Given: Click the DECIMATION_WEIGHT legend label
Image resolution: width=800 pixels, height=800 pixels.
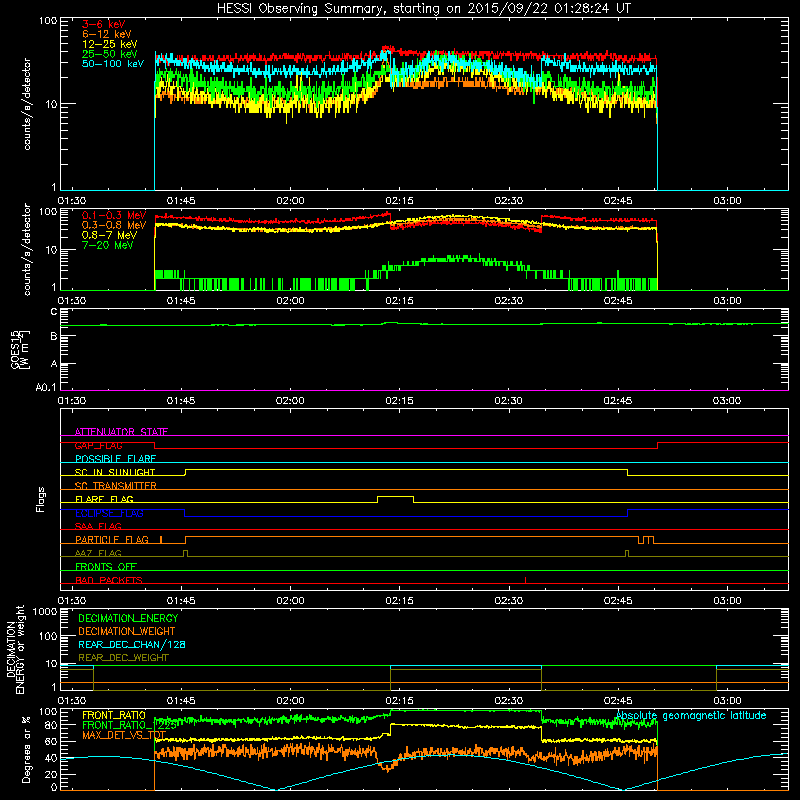Looking at the screenshot, I should click(127, 631).
